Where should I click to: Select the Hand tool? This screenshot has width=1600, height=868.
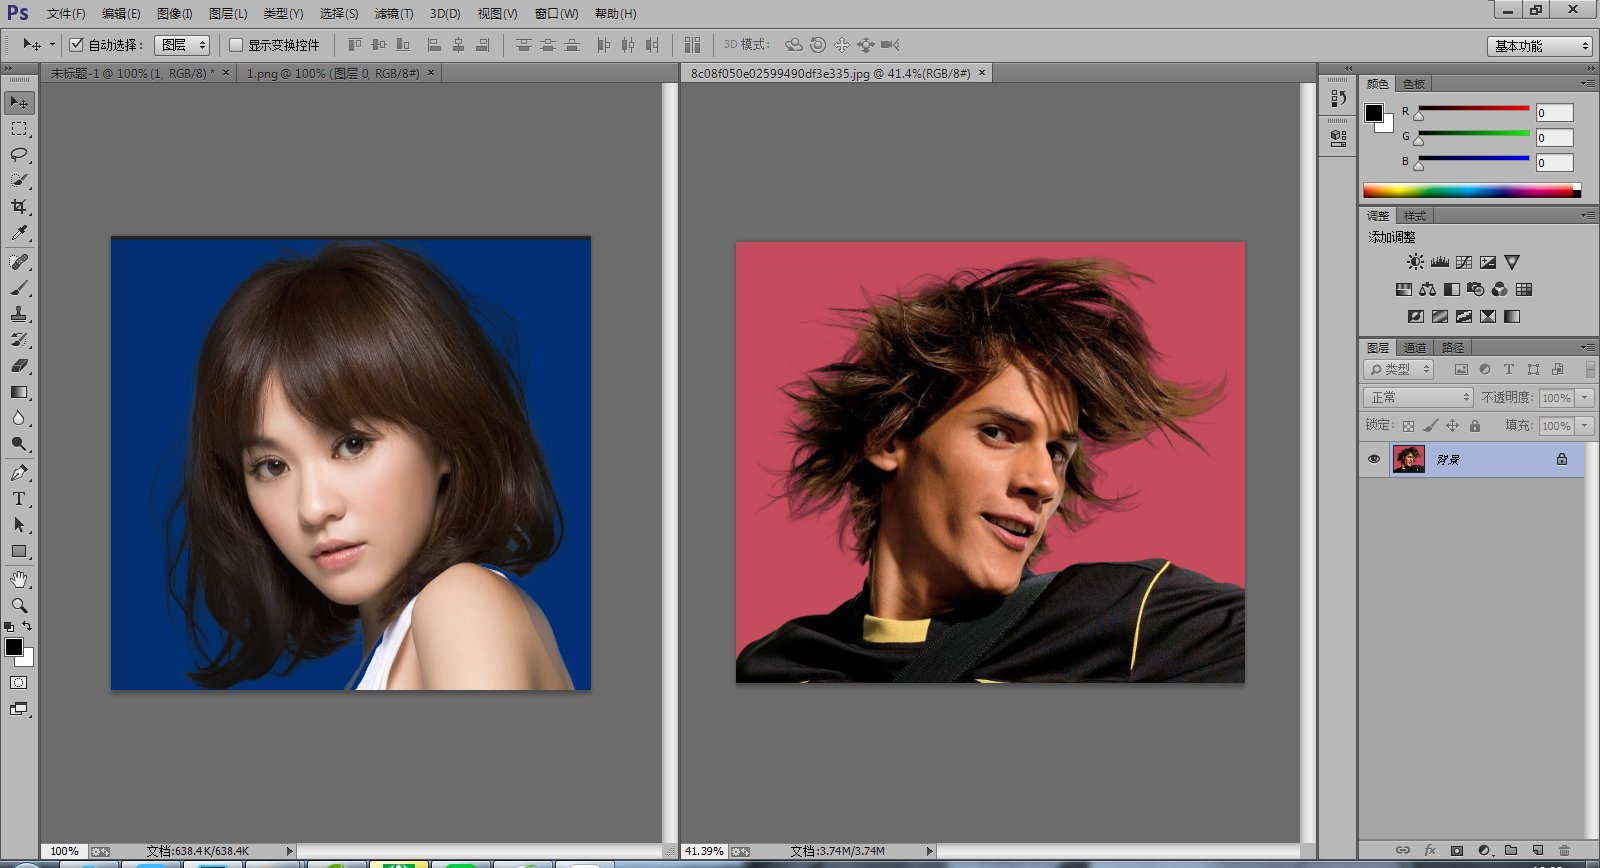coord(19,580)
